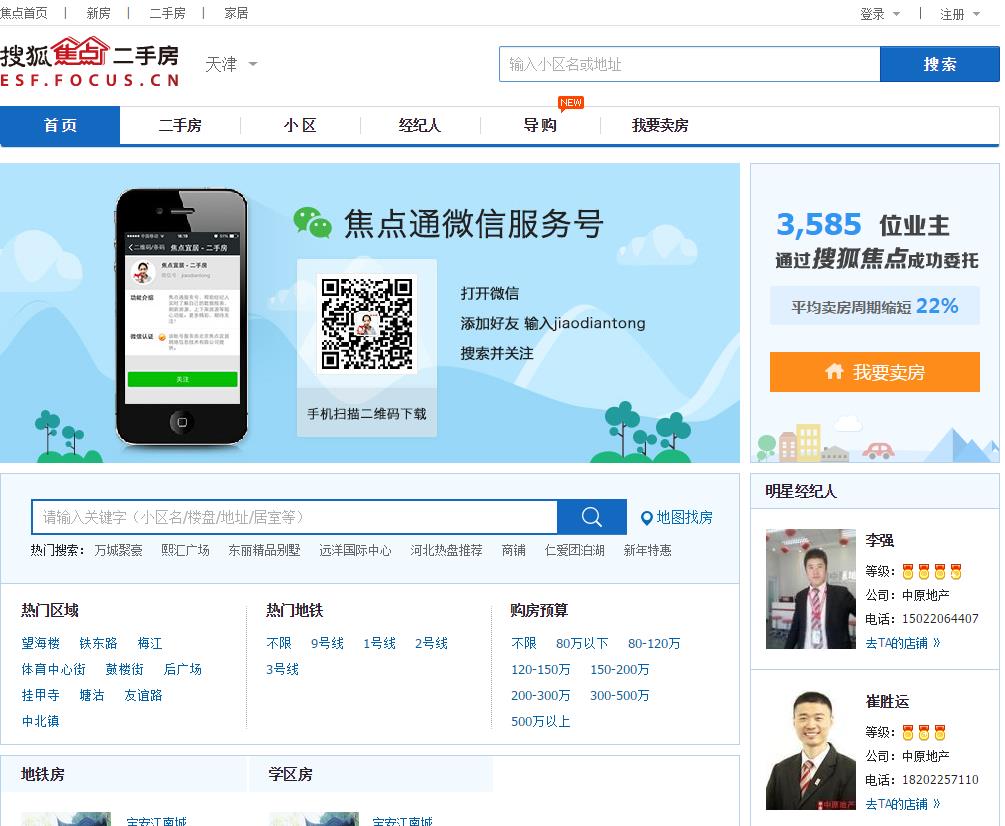
Task: Select hot search 远洋国际中心
Action: coord(355,550)
